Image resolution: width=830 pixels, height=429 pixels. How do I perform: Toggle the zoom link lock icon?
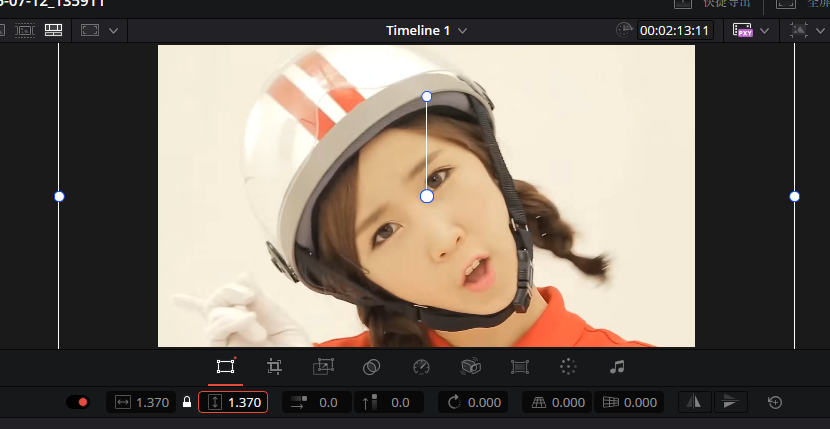186,402
